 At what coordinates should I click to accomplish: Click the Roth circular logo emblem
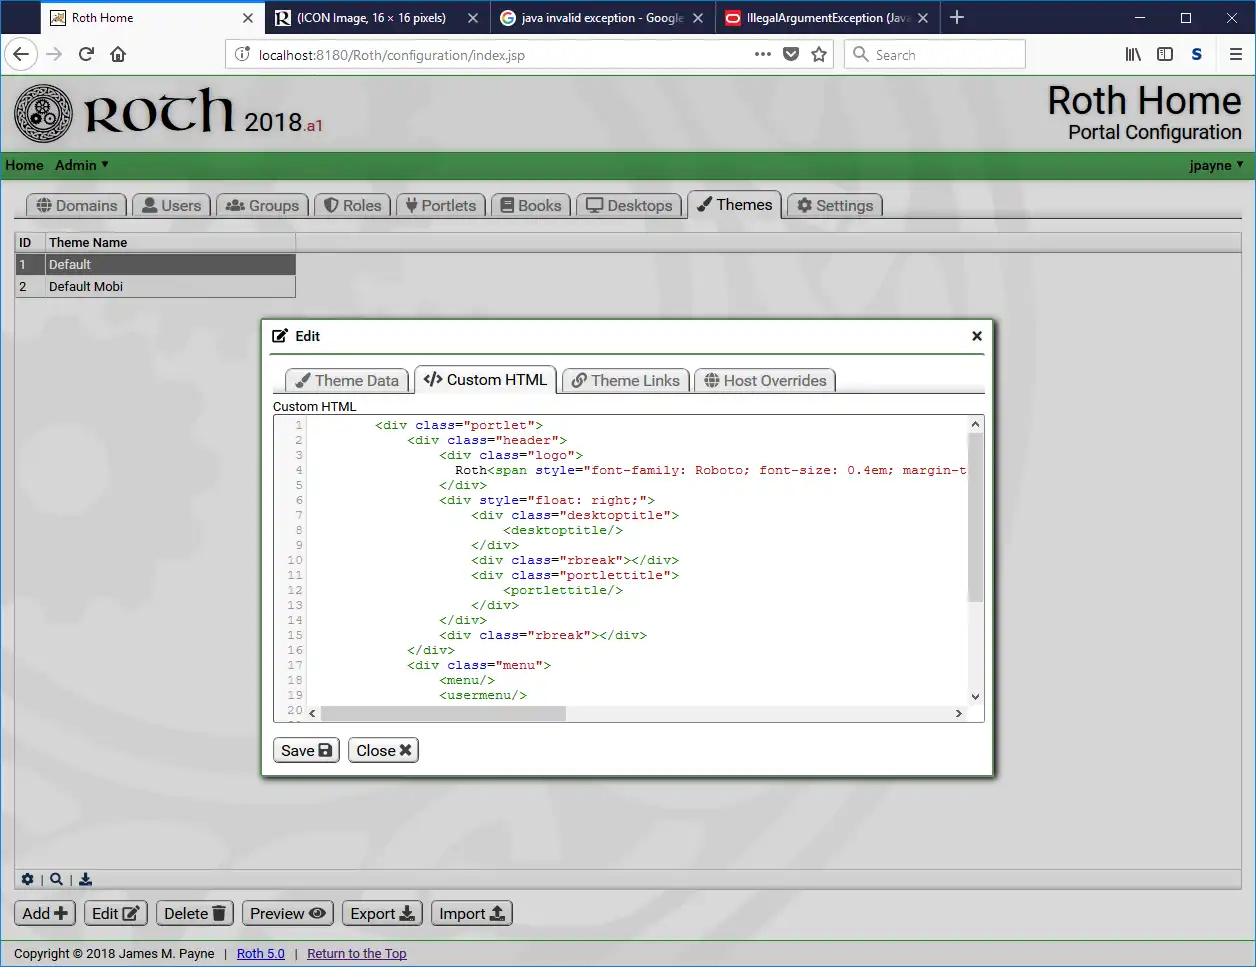tap(43, 114)
